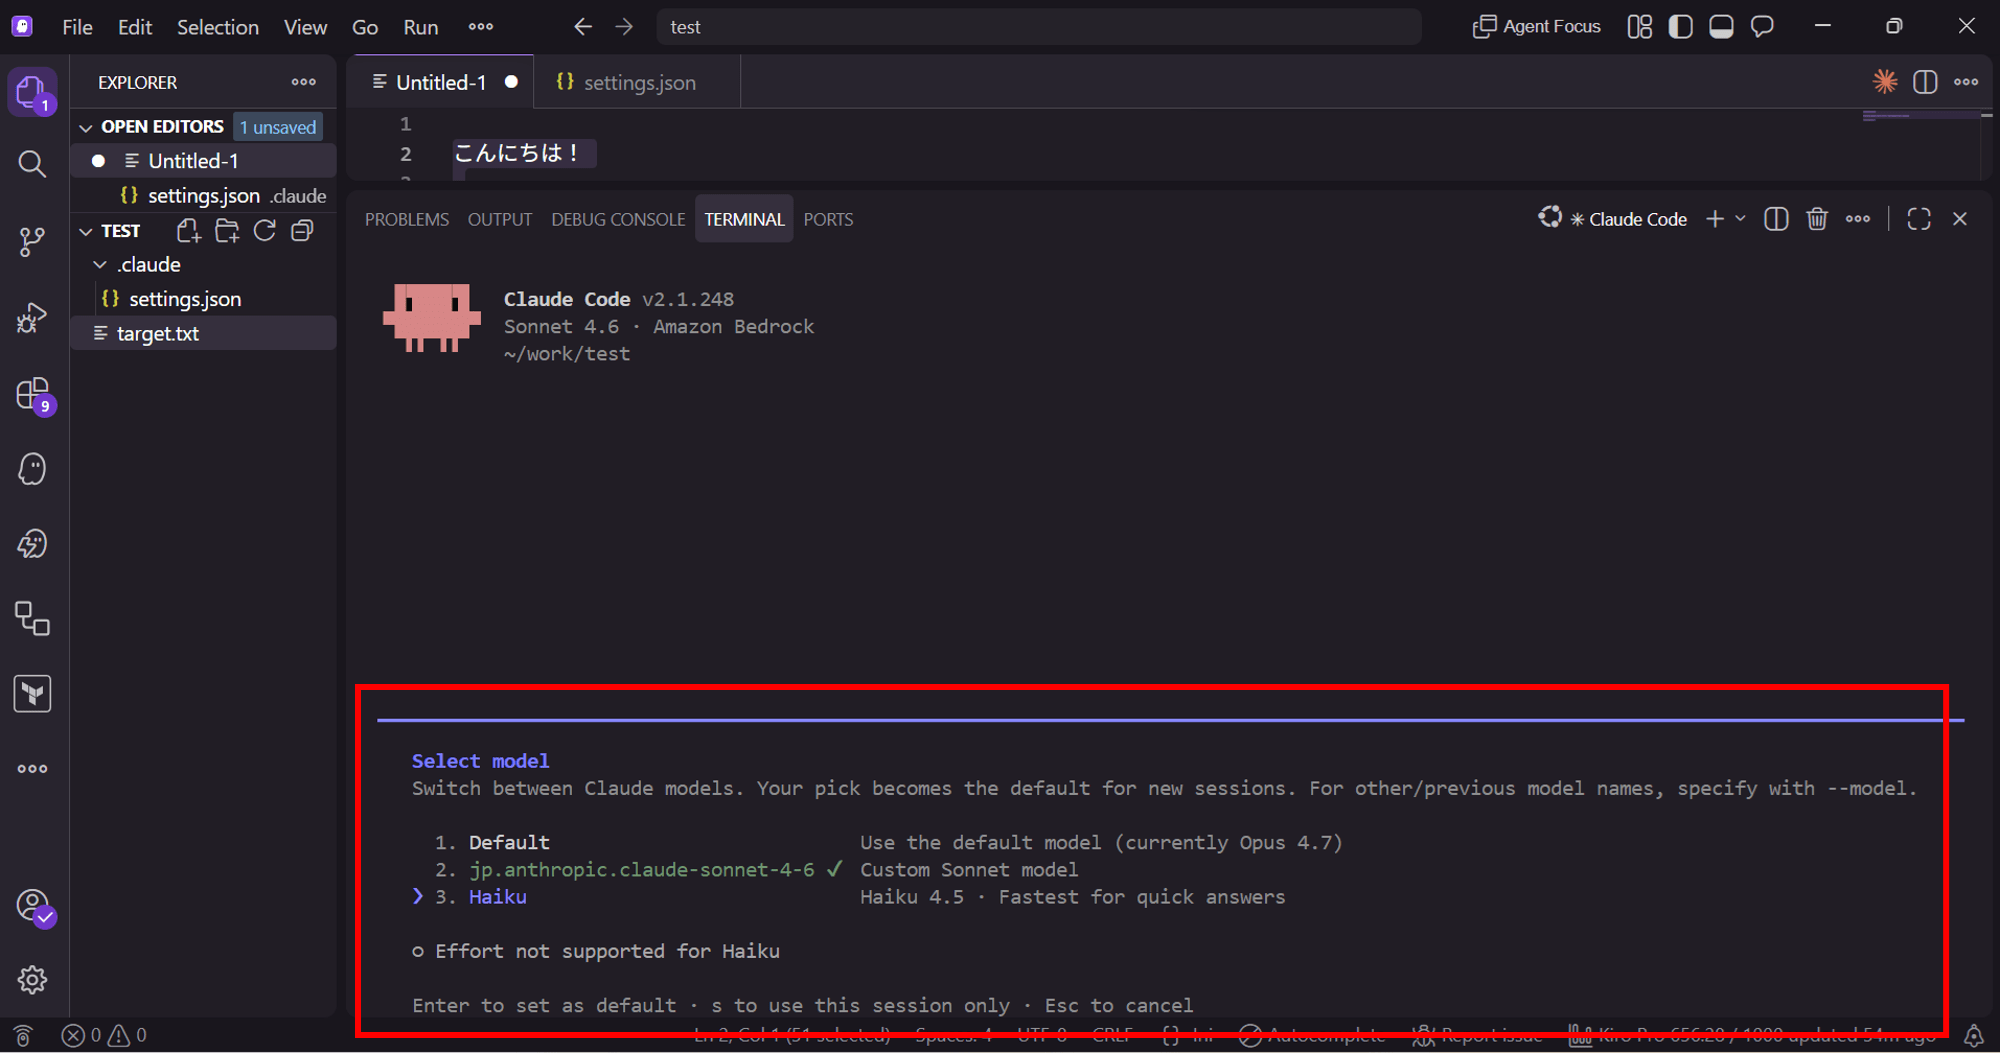Switch to the settings.json editor tab
The image size is (2000, 1053).
638,82
